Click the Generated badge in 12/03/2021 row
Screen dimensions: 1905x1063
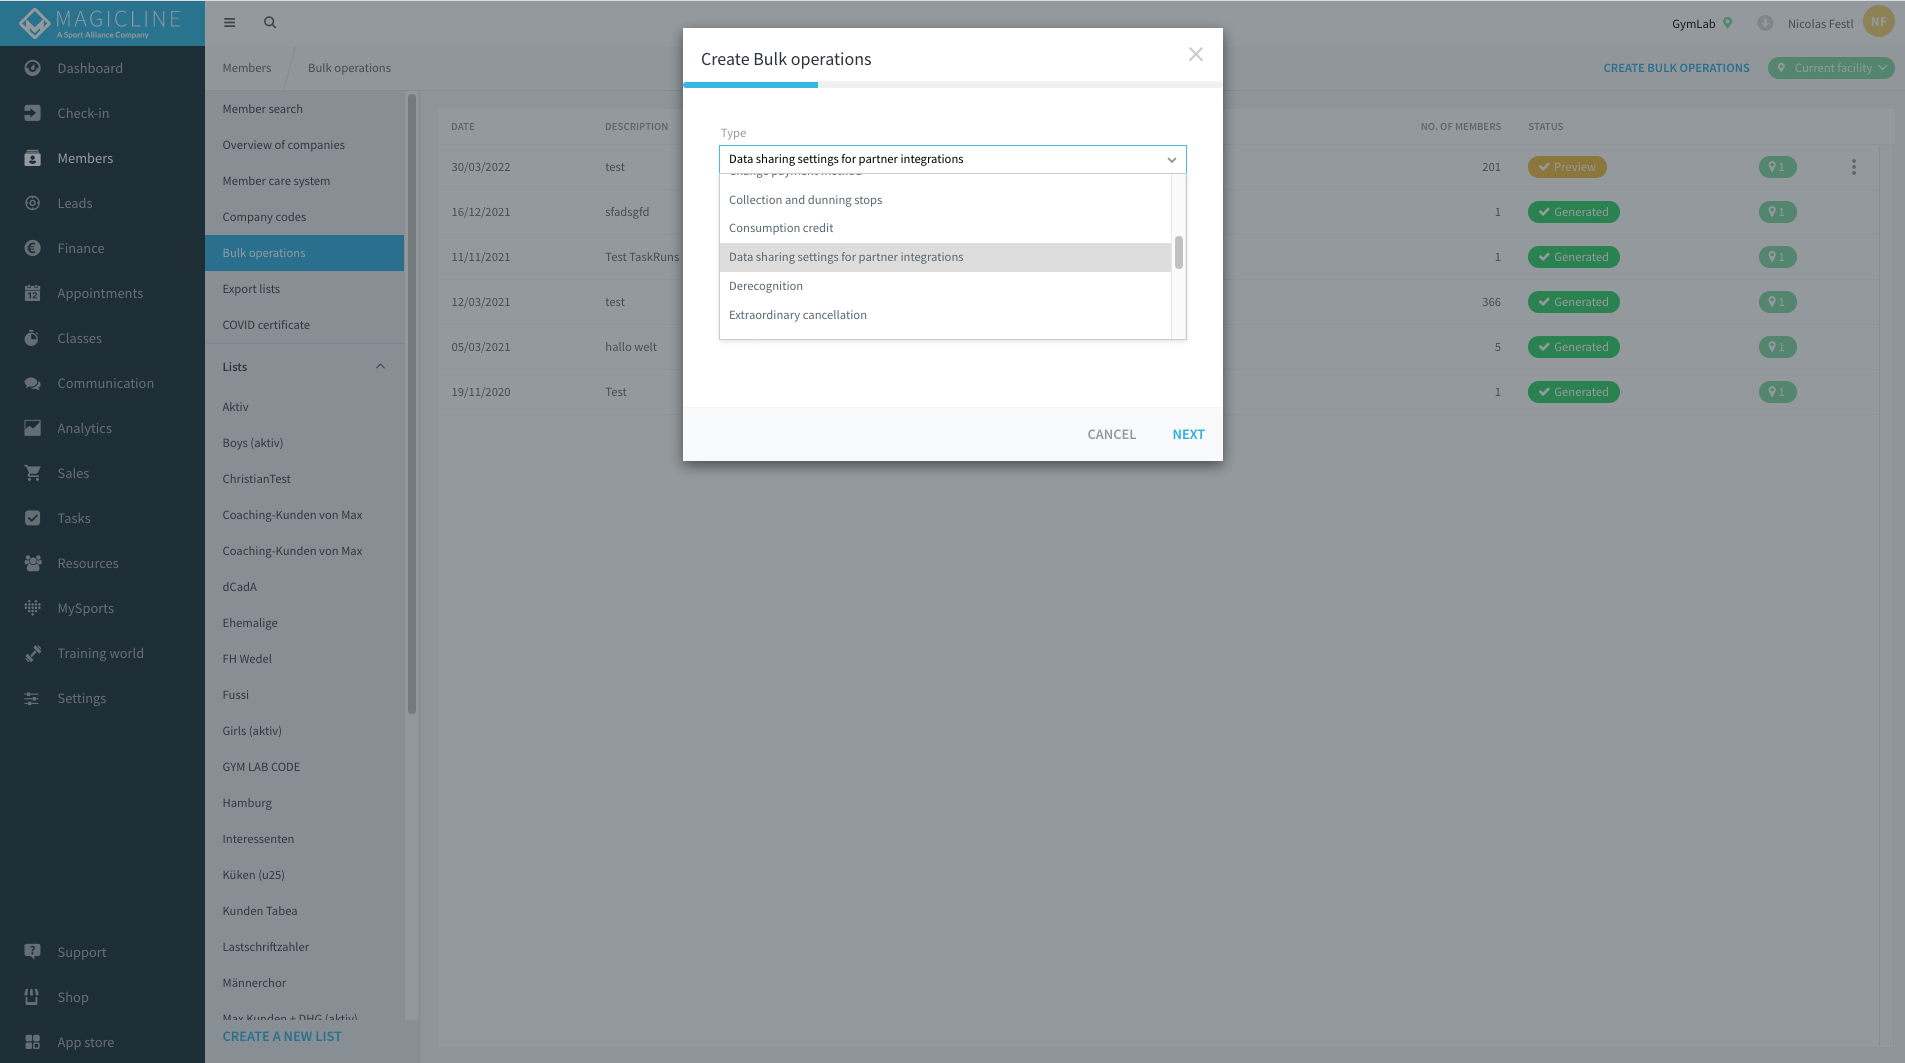click(1573, 302)
